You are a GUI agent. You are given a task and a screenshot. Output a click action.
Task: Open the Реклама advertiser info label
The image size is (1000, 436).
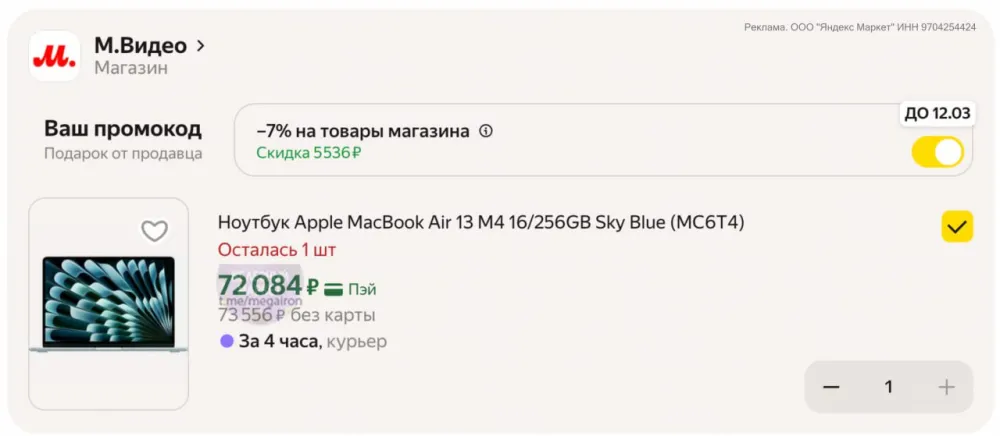pyautogui.click(x=860, y=27)
